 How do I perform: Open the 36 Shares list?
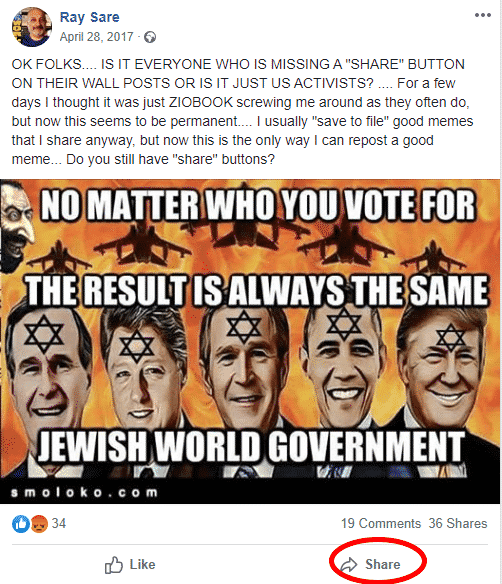(458, 523)
